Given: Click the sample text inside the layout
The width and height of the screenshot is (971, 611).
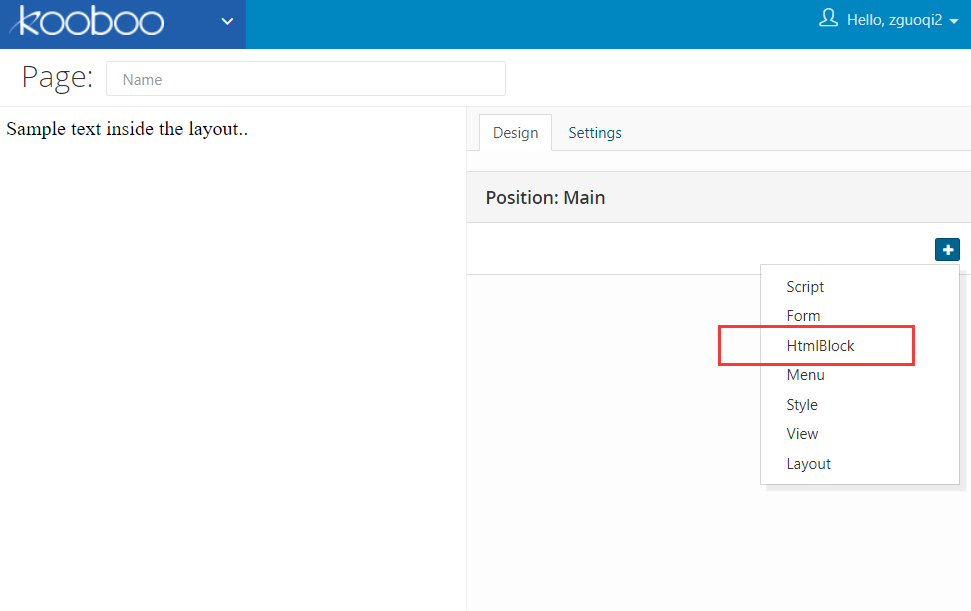Looking at the screenshot, I should (127, 129).
